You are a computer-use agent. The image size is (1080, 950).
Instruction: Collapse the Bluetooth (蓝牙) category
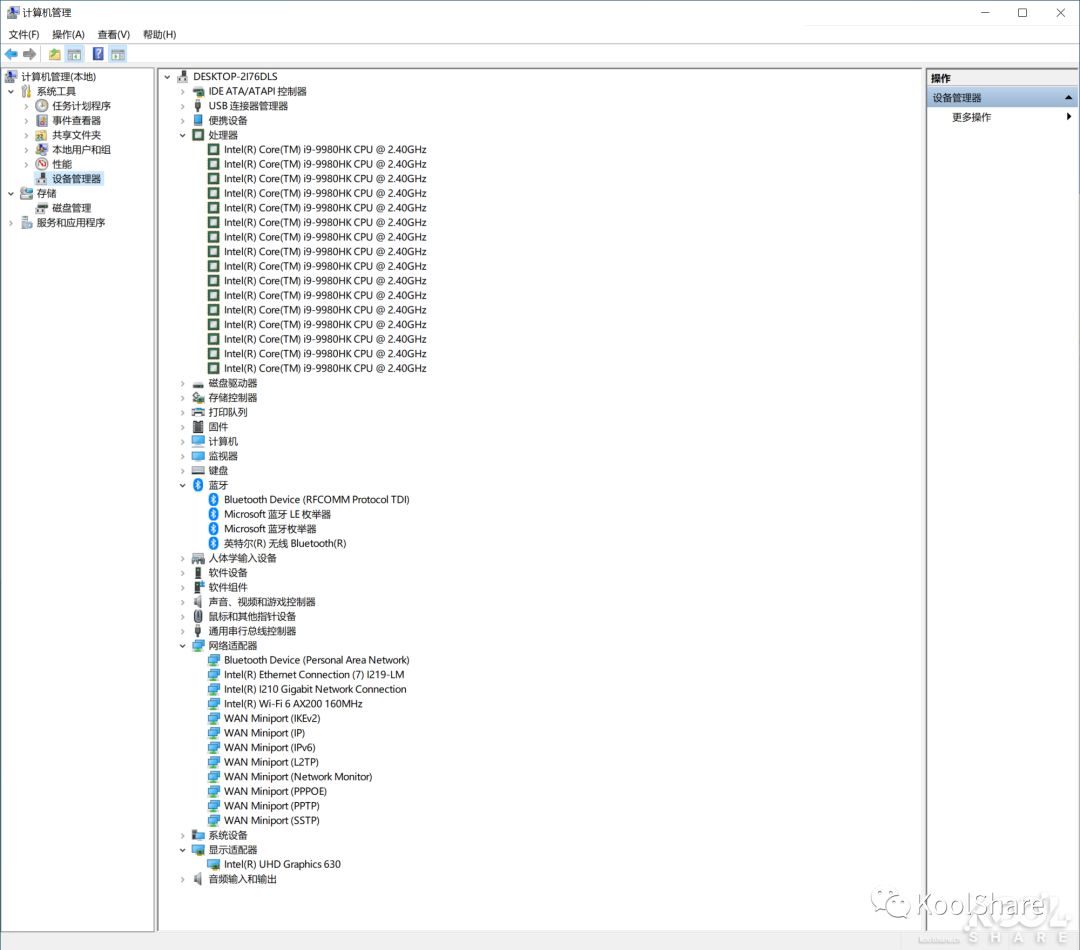pyautogui.click(x=183, y=486)
